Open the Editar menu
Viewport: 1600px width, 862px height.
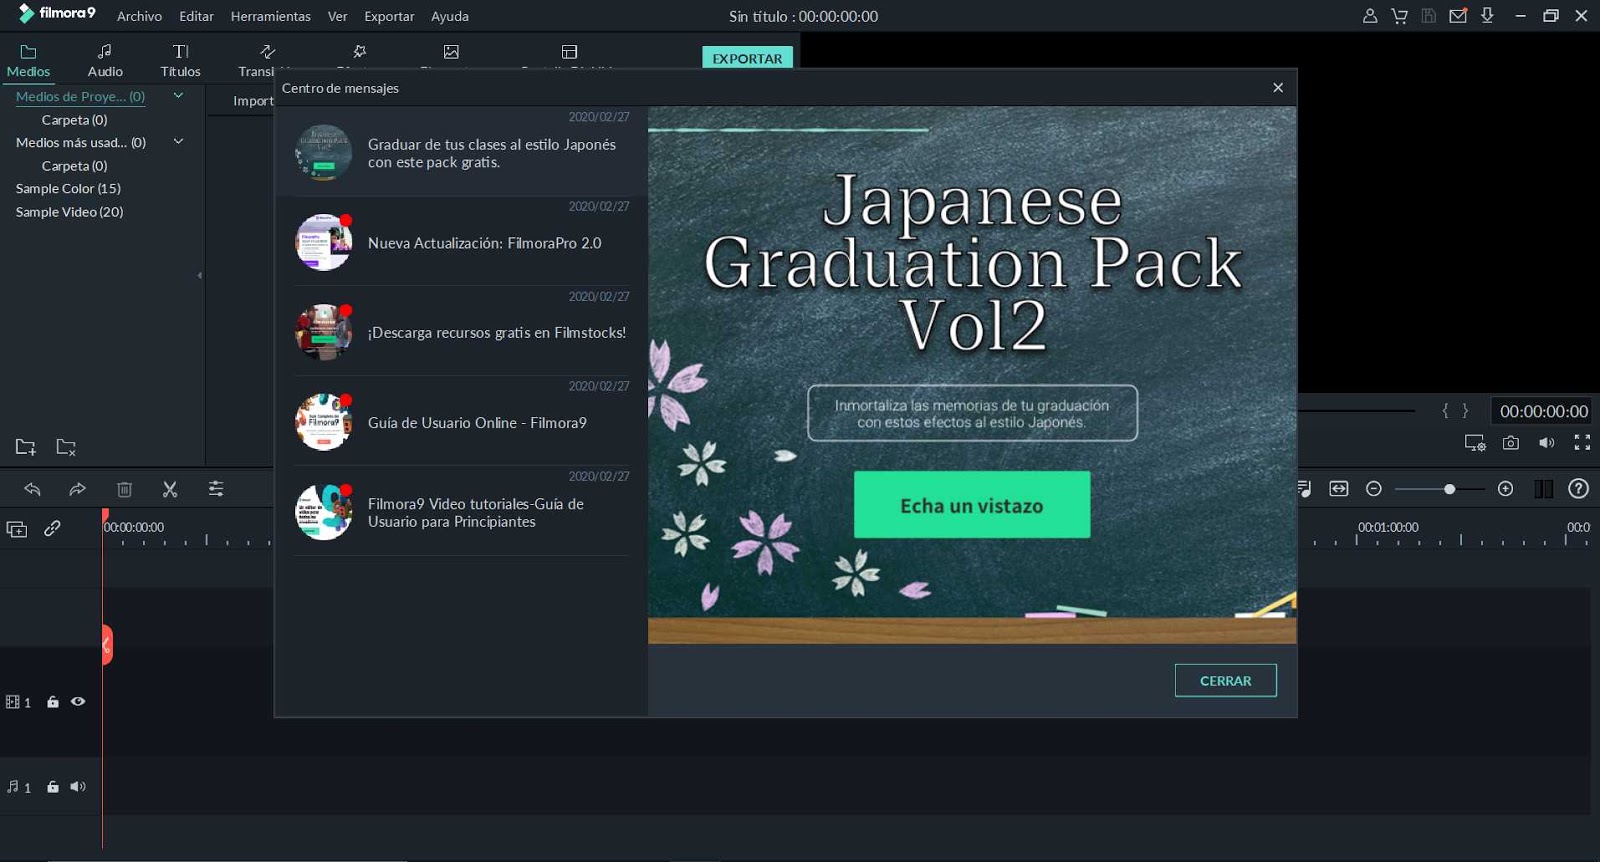(x=196, y=16)
